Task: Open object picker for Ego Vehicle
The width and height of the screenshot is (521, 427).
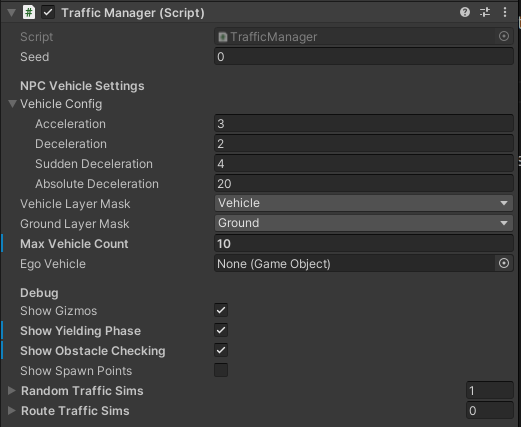Action: (504, 263)
